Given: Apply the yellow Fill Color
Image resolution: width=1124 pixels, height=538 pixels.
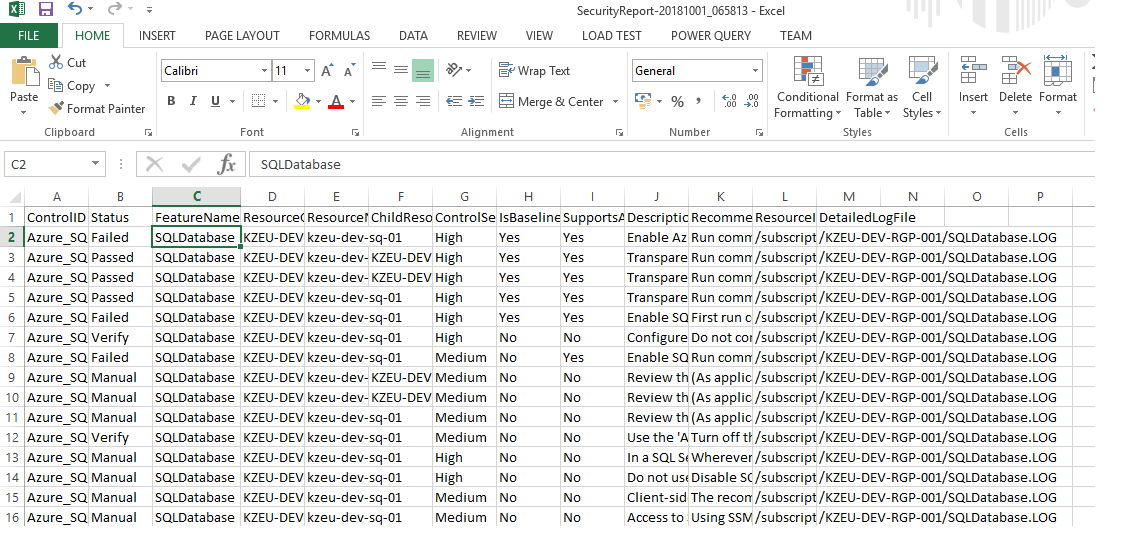Looking at the screenshot, I should coord(303,101).
